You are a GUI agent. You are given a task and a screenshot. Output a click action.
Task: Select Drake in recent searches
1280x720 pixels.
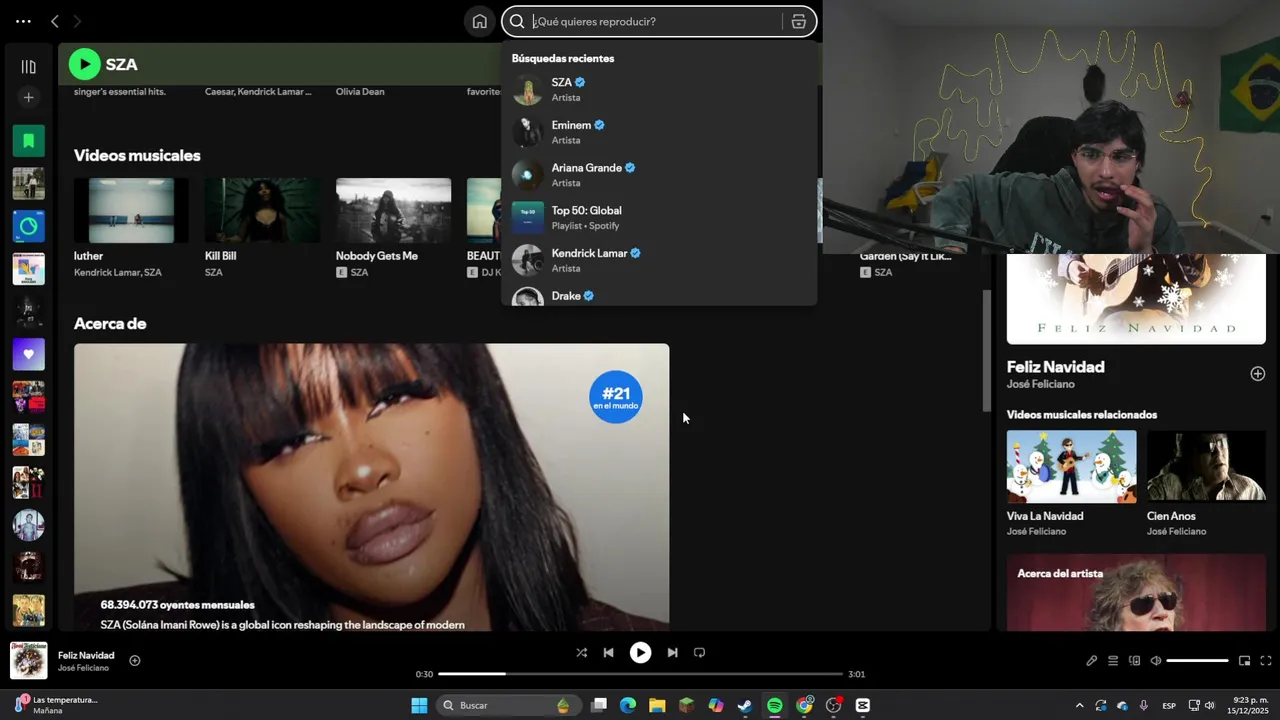pyautogui.click(x=659, y=296)
